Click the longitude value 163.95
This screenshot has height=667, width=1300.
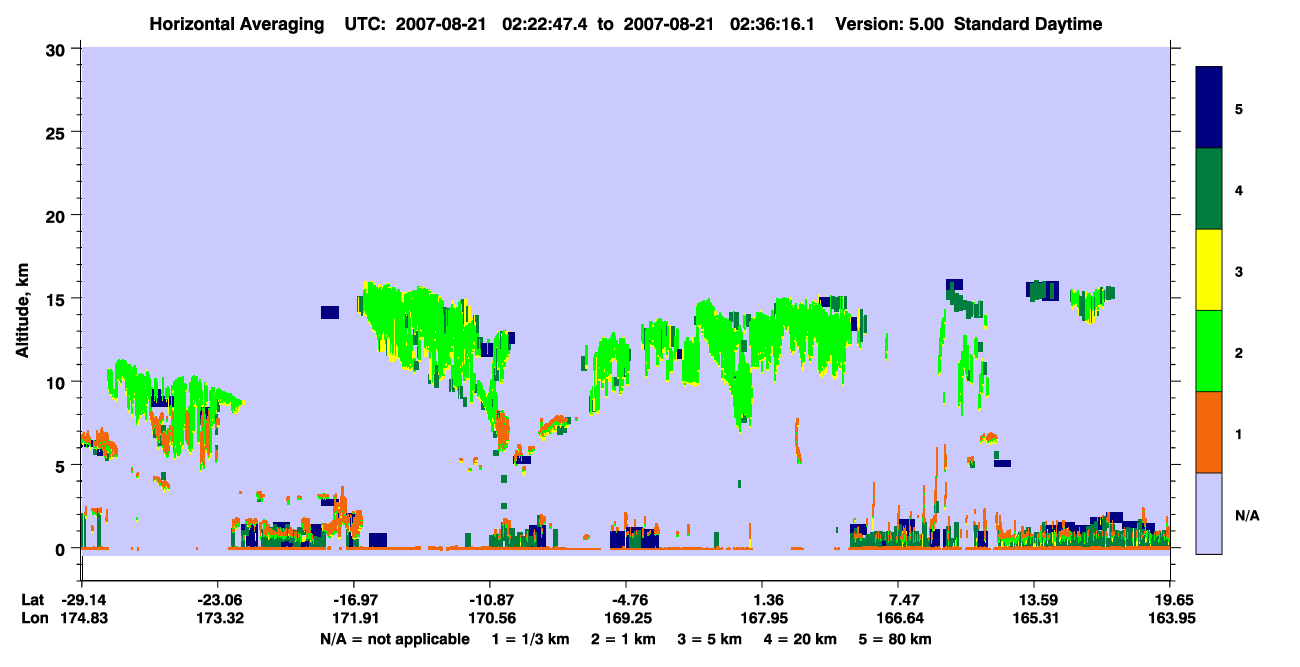point(1170,618)
